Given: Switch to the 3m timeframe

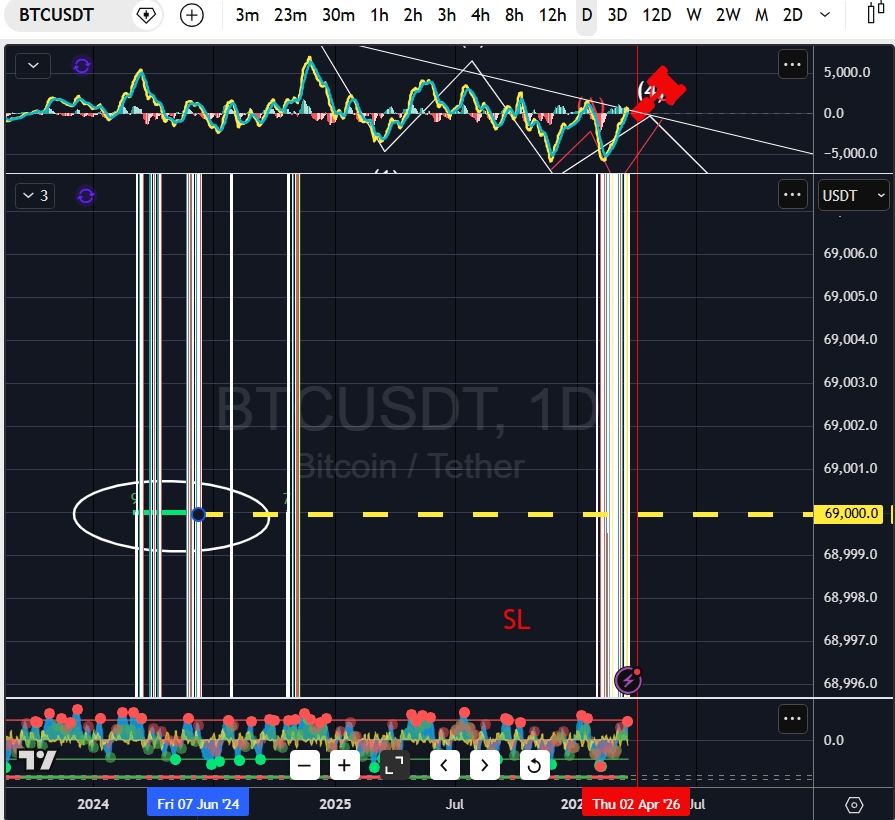Looking at the screenshot, I should coord(247,15).
